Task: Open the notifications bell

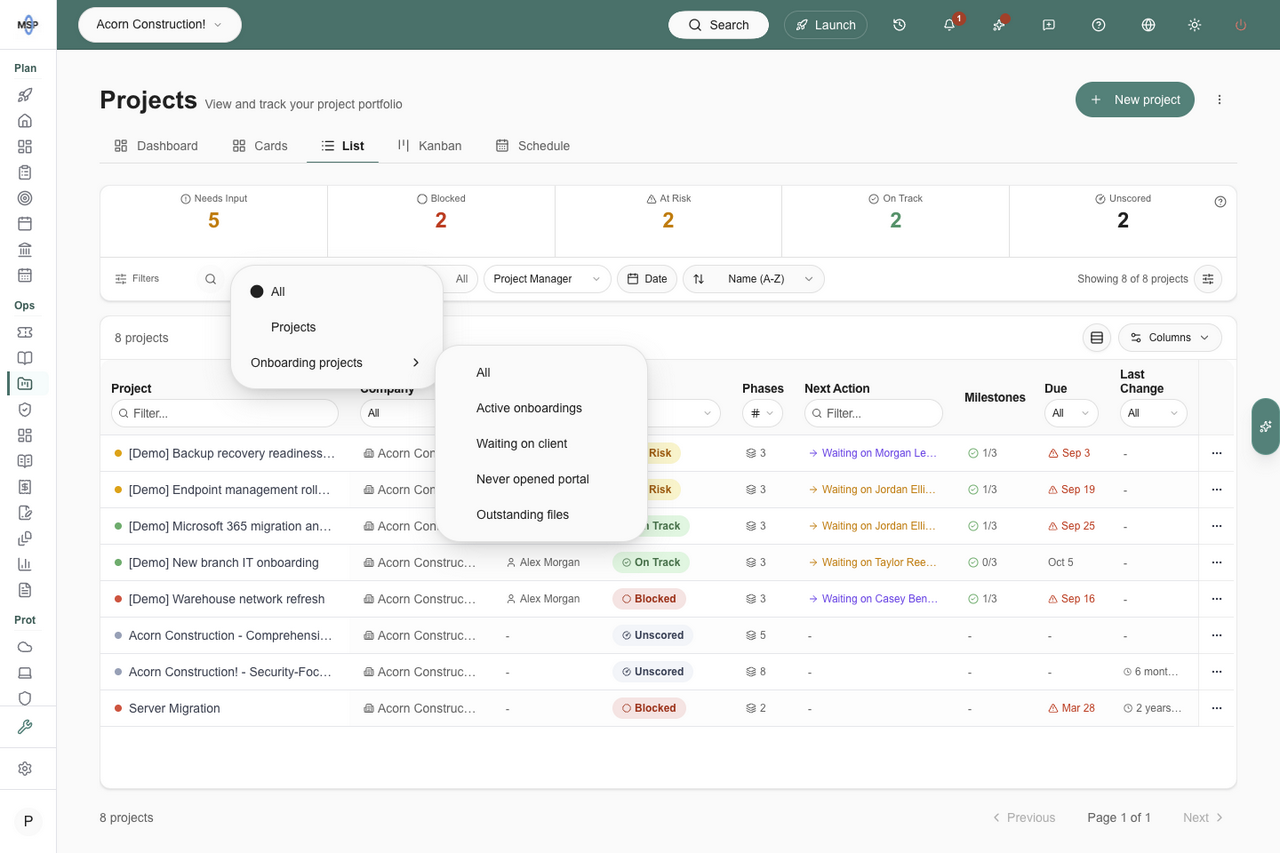Action: tap(949, 25)
